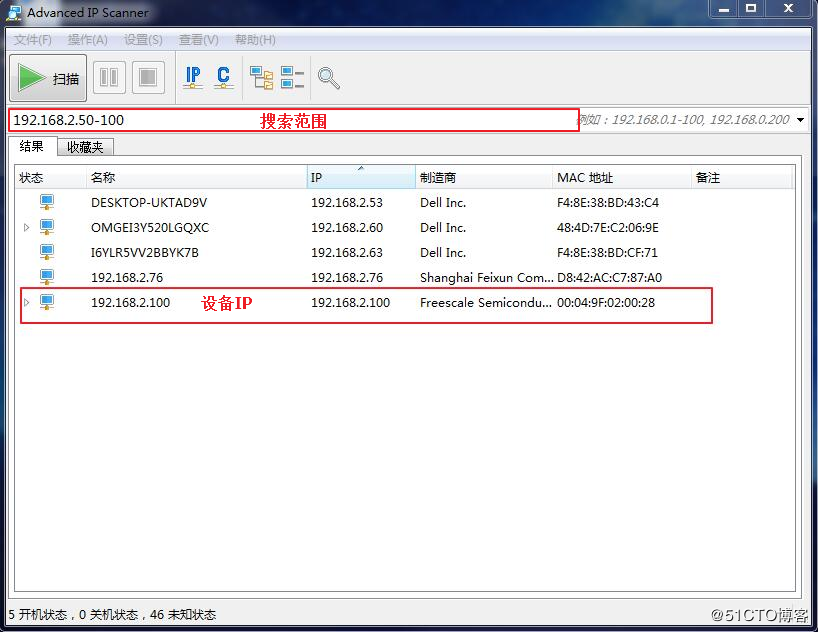
Task: Click MAC address 00:04:9F:02:00:28
Action: pos(606,303)
